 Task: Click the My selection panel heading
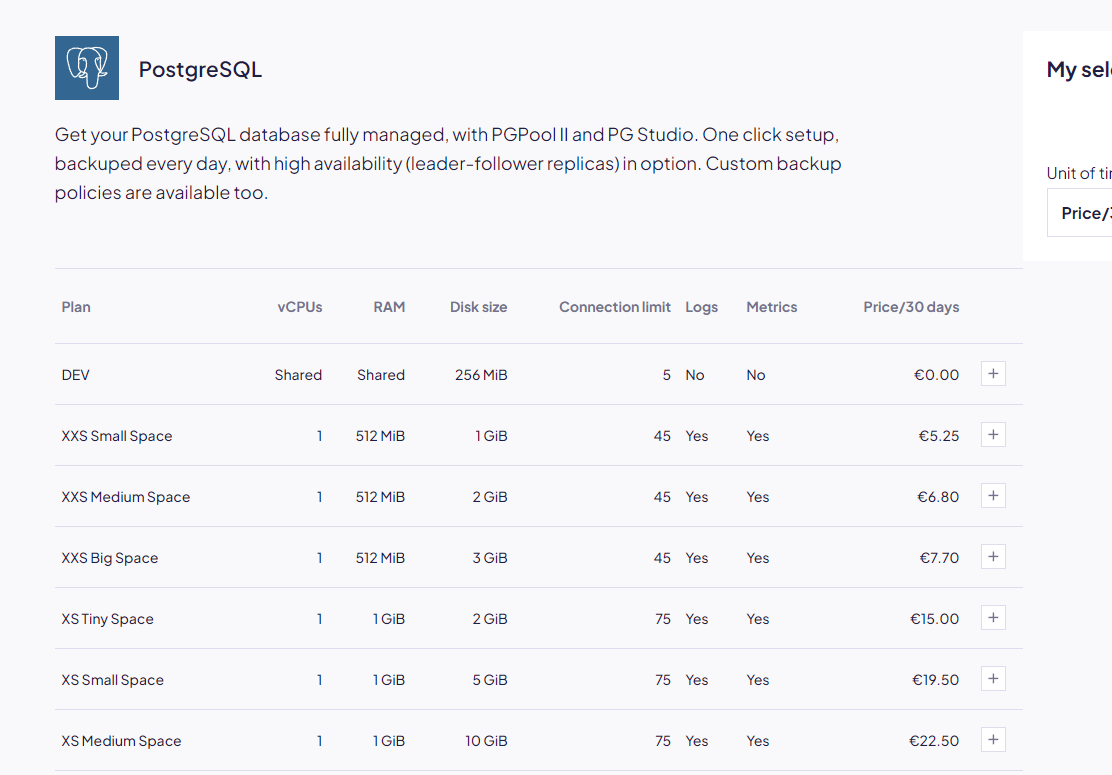1079,69
